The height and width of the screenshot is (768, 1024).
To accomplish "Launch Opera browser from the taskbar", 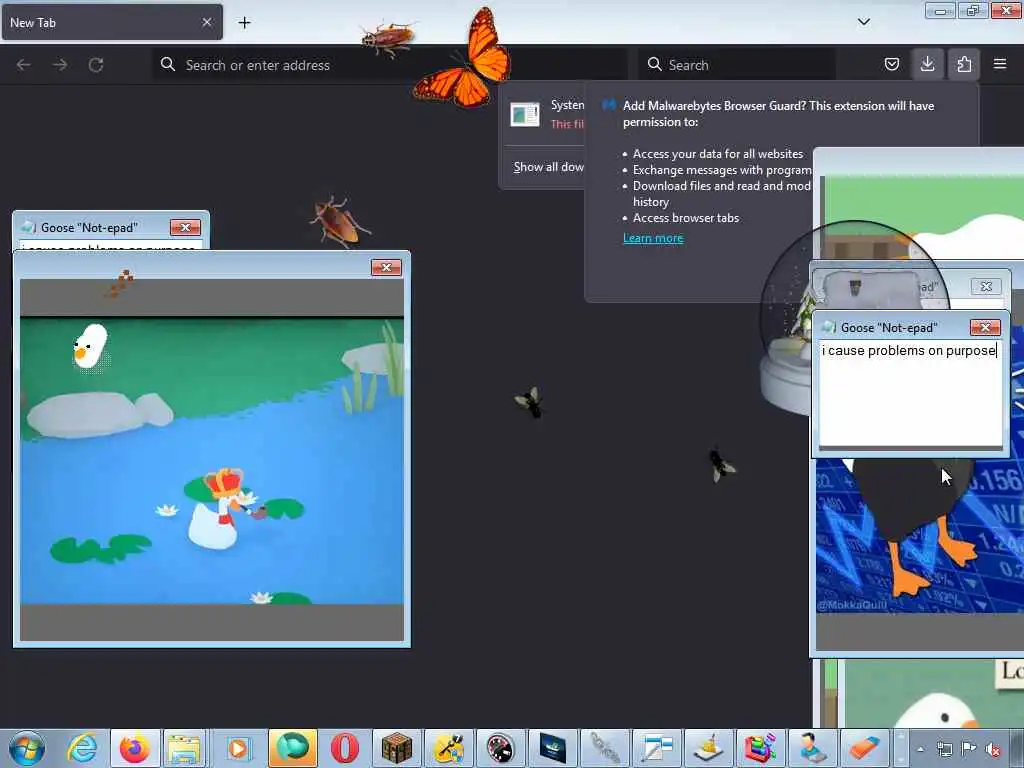I will (x=344, y=748).
